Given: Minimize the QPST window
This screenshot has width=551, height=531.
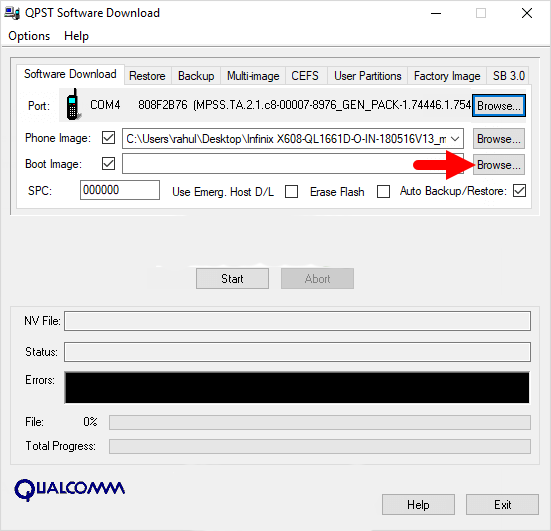Looking at the screenshot, I should [436, 13].
